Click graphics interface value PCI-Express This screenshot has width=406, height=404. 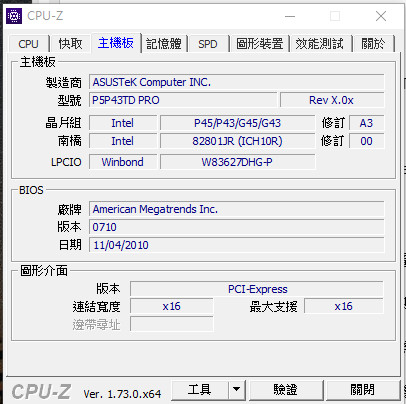(257, 289)
